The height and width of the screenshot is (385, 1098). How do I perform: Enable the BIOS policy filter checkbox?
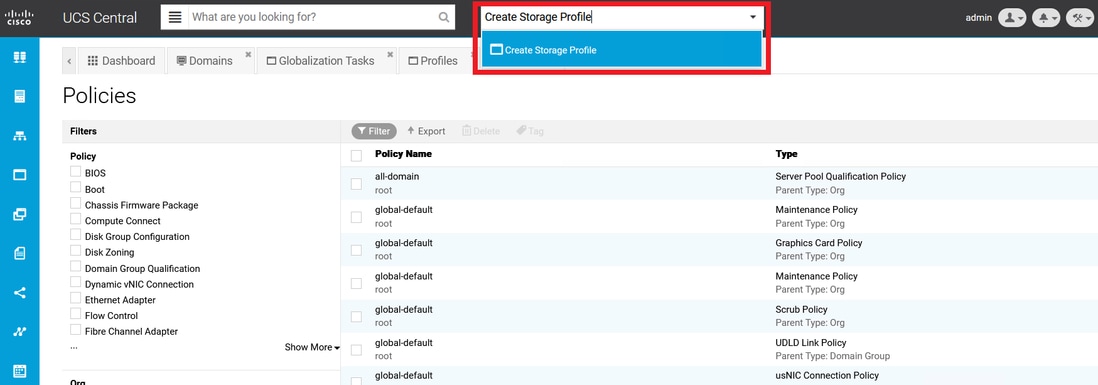point(76,172)
